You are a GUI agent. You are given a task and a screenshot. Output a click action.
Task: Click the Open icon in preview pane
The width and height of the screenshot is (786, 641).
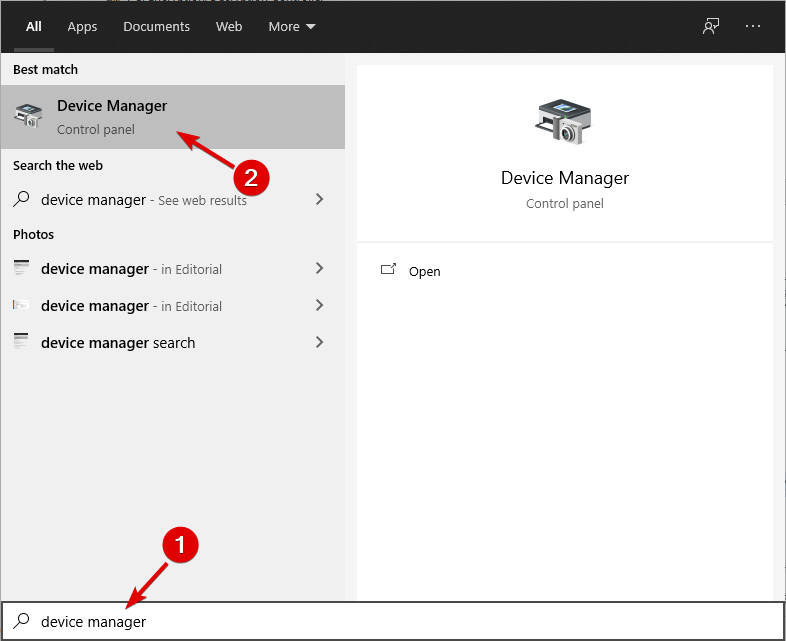[389, 271]
